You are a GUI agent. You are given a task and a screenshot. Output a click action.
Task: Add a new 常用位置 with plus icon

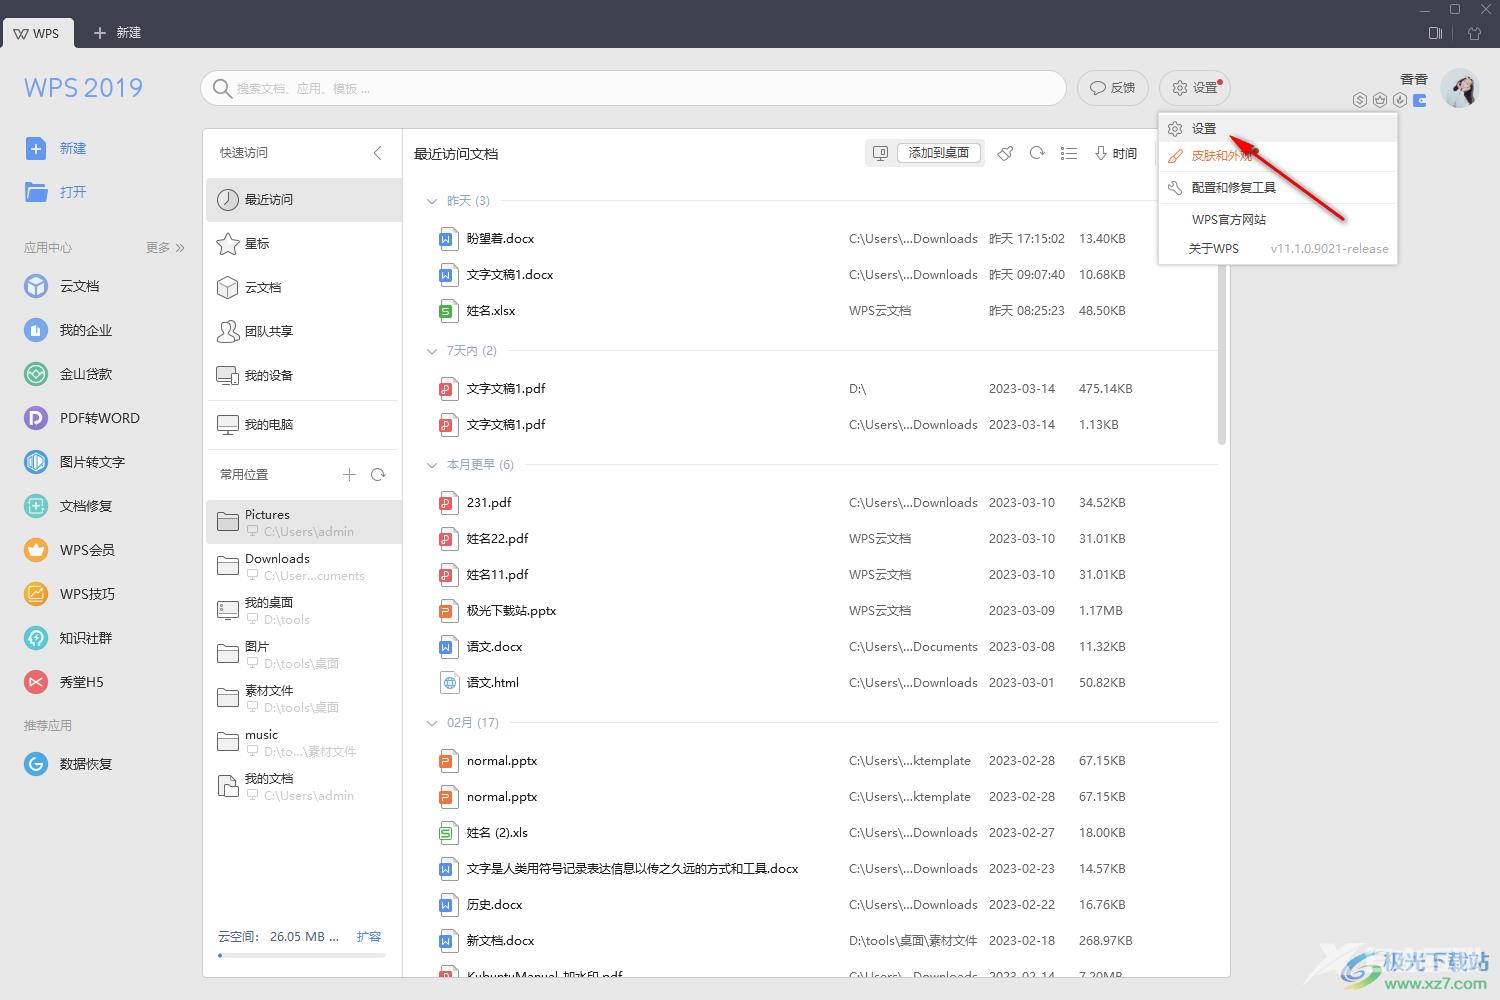[349, 475]
